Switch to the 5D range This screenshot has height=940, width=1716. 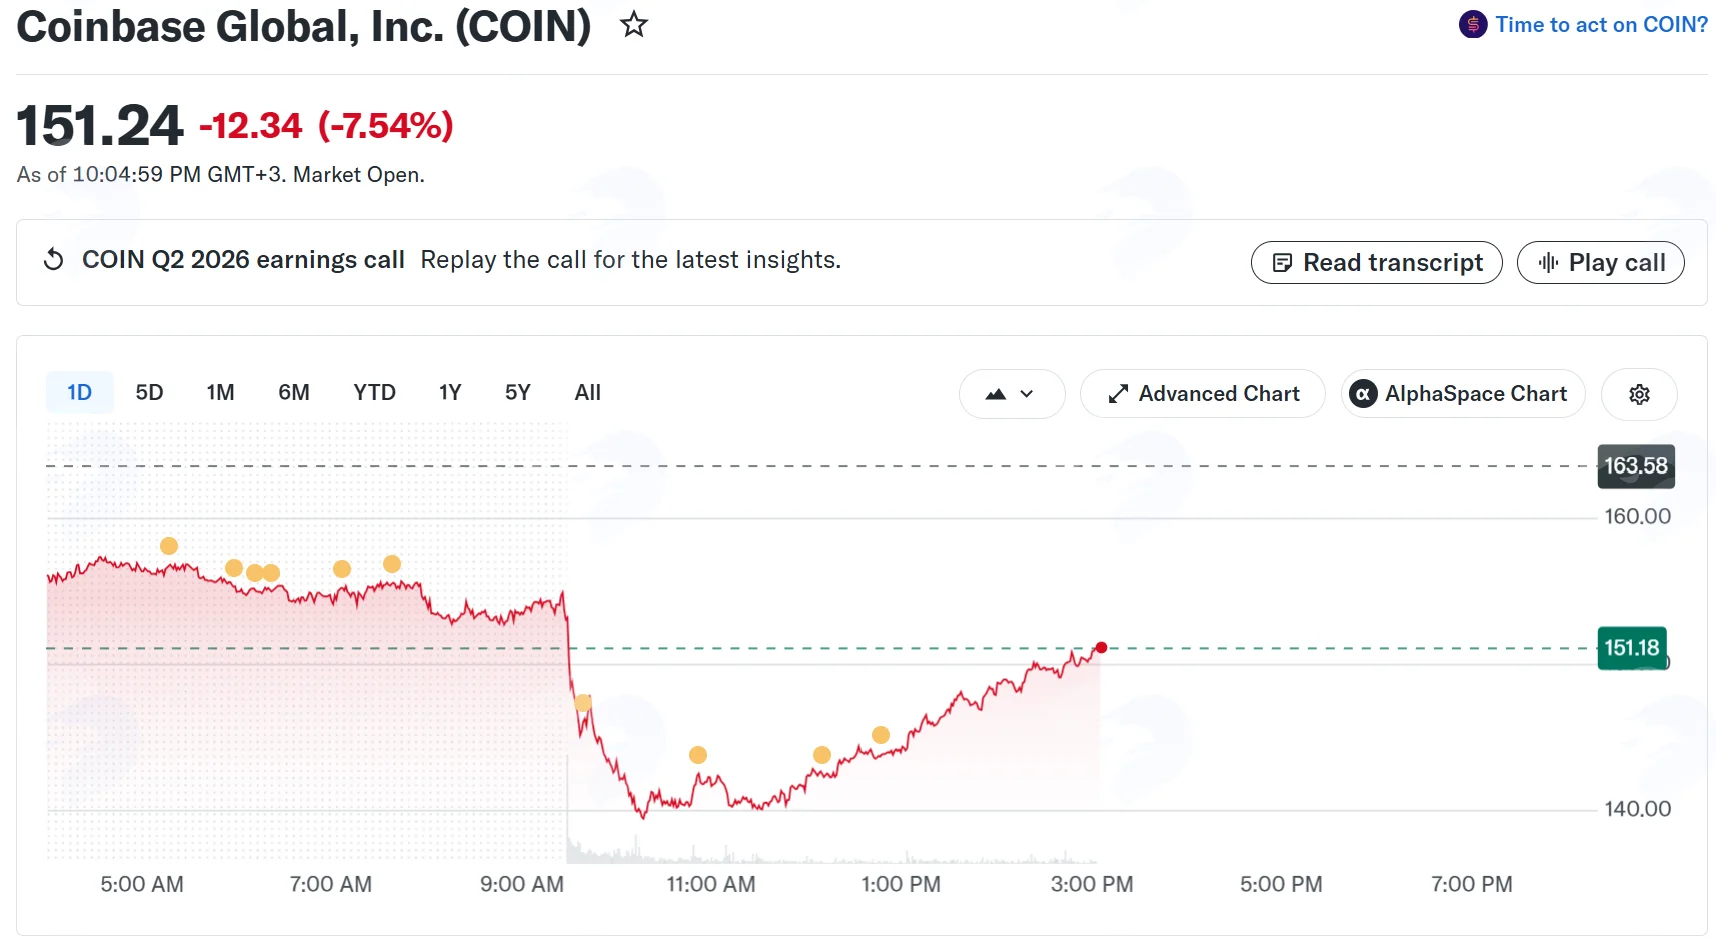pos(149,393)
